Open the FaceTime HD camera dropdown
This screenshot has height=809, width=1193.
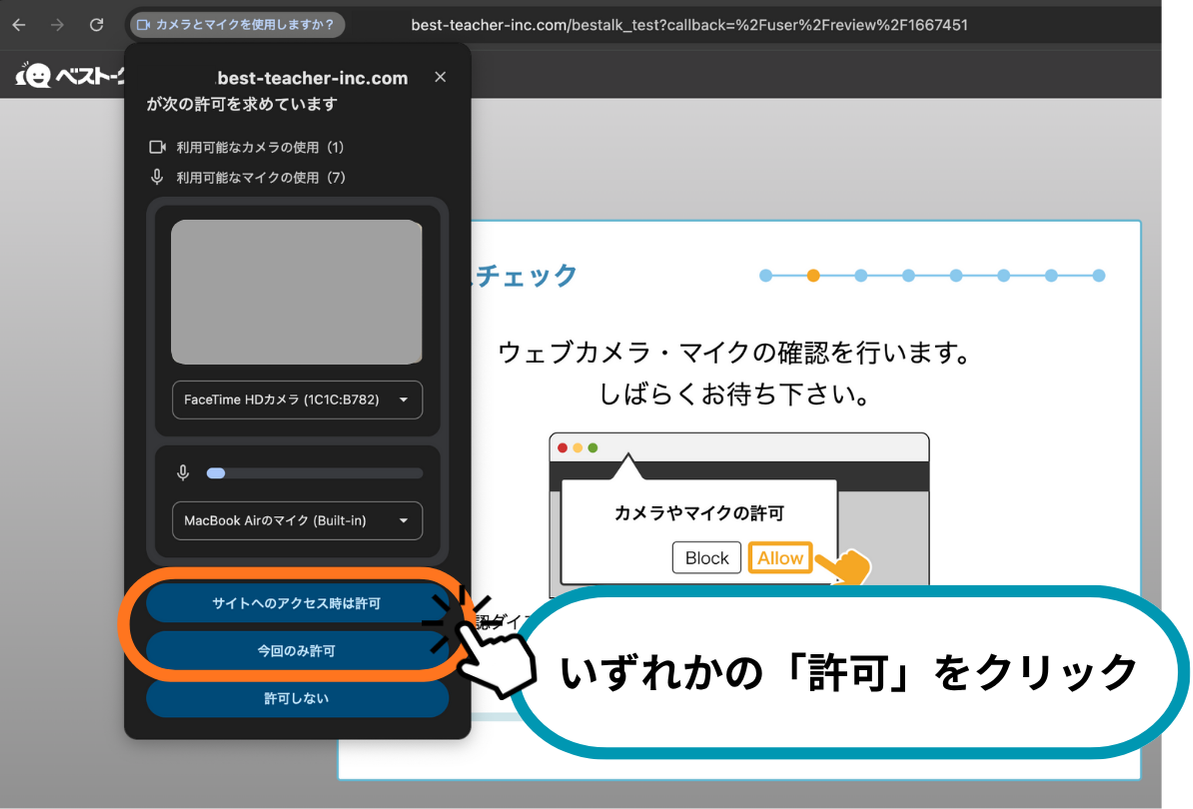[297, 400]
